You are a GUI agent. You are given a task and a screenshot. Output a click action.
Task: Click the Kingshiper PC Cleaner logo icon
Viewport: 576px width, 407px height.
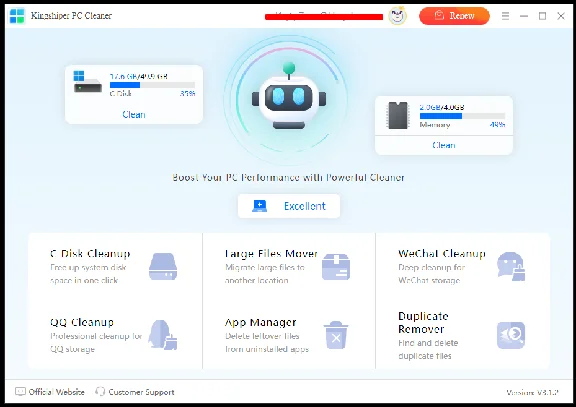tap(17, 16)
